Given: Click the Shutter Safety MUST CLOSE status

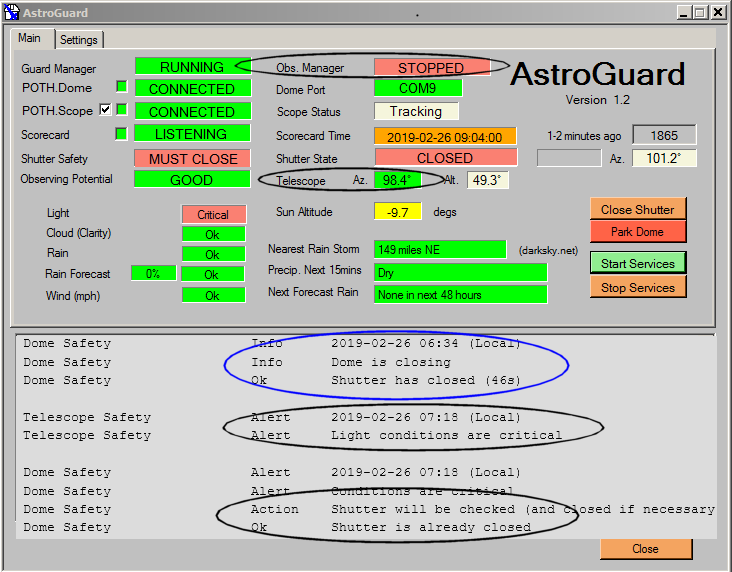Looking at the screenshot, I should (x=192, y=159).
